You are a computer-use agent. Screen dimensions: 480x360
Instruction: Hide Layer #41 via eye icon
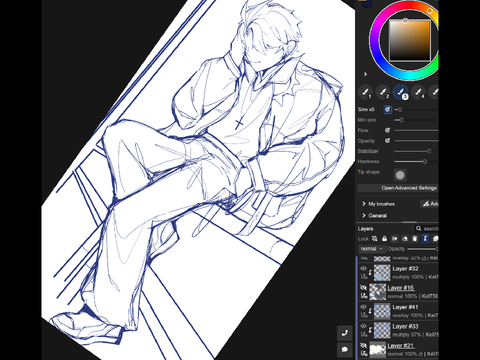[363, 307]
